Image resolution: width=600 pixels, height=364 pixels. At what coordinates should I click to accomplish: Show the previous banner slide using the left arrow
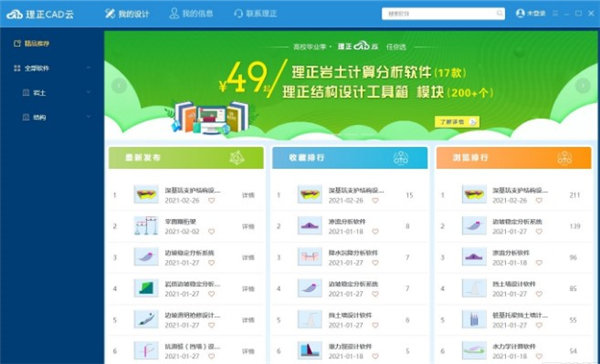coord(119,85)
